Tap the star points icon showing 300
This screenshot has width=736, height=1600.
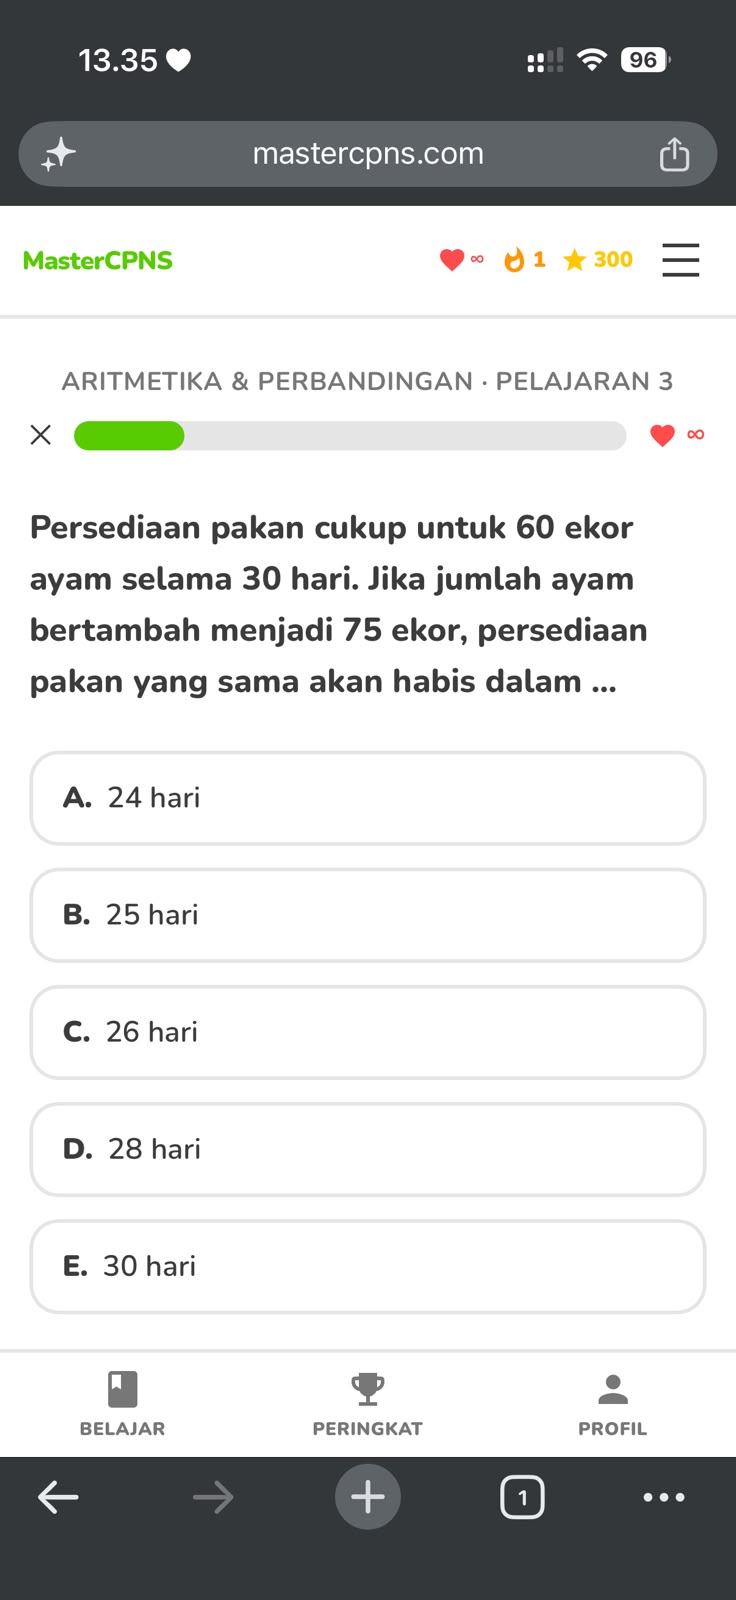pyautogui.click(x=574, y=260)
